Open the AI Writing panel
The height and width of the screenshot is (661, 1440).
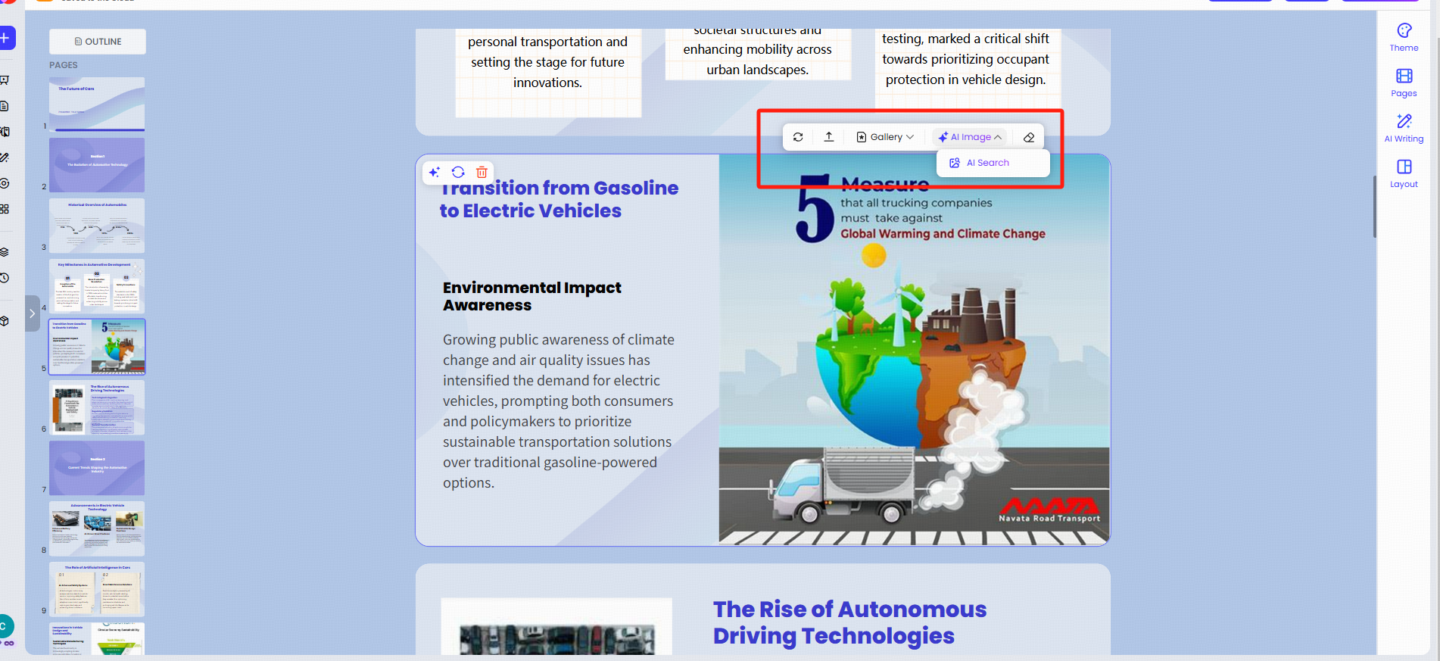pos(1404,125)
